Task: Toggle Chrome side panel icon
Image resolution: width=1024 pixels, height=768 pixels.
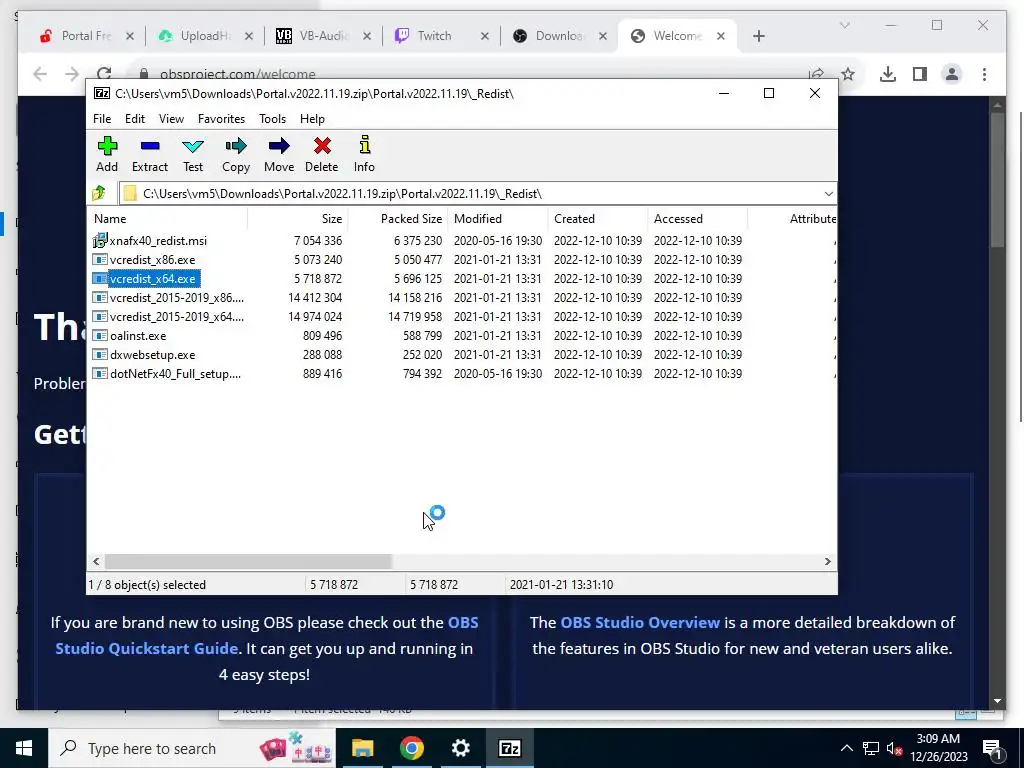Action: [920, 74]
